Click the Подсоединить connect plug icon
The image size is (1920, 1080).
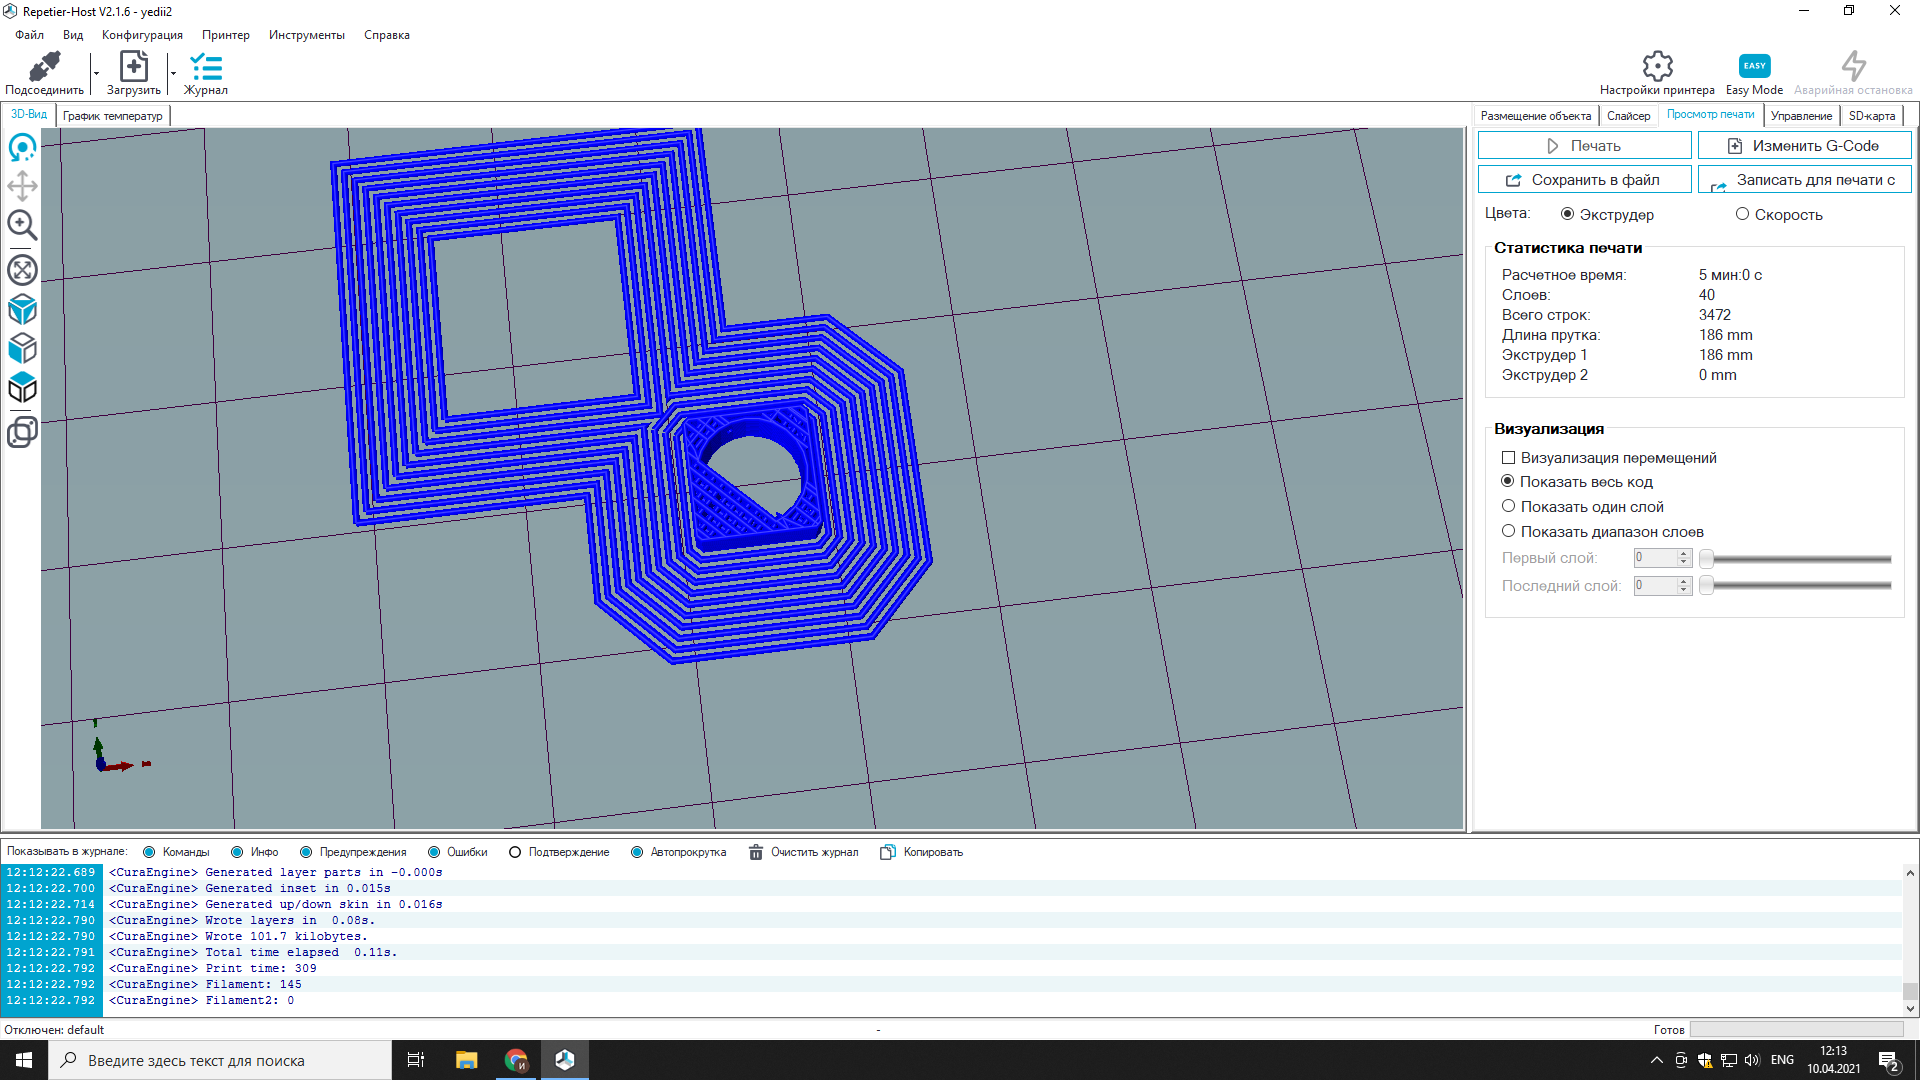tap(44, 67)
